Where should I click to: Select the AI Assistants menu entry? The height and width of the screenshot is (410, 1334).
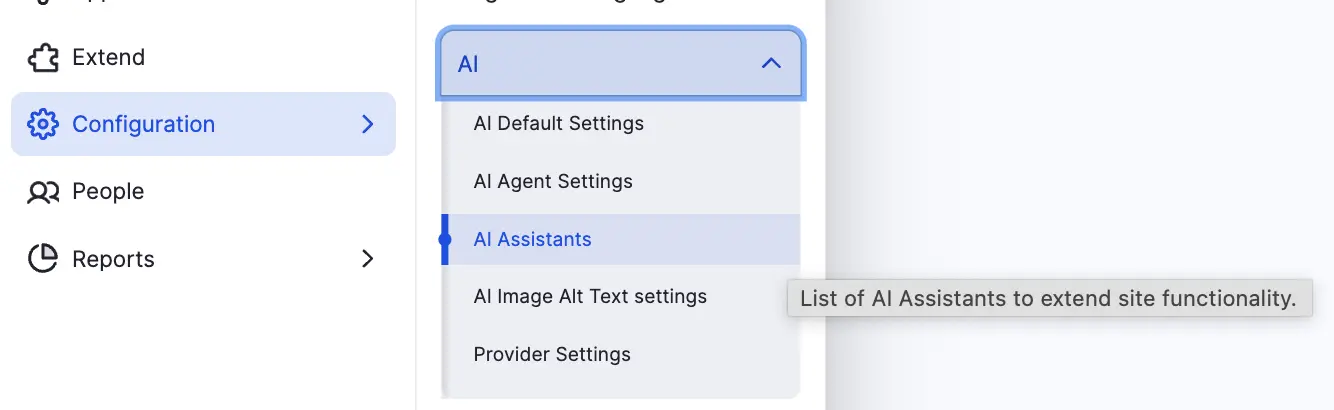pyautogui.click(x=532, y=240)
